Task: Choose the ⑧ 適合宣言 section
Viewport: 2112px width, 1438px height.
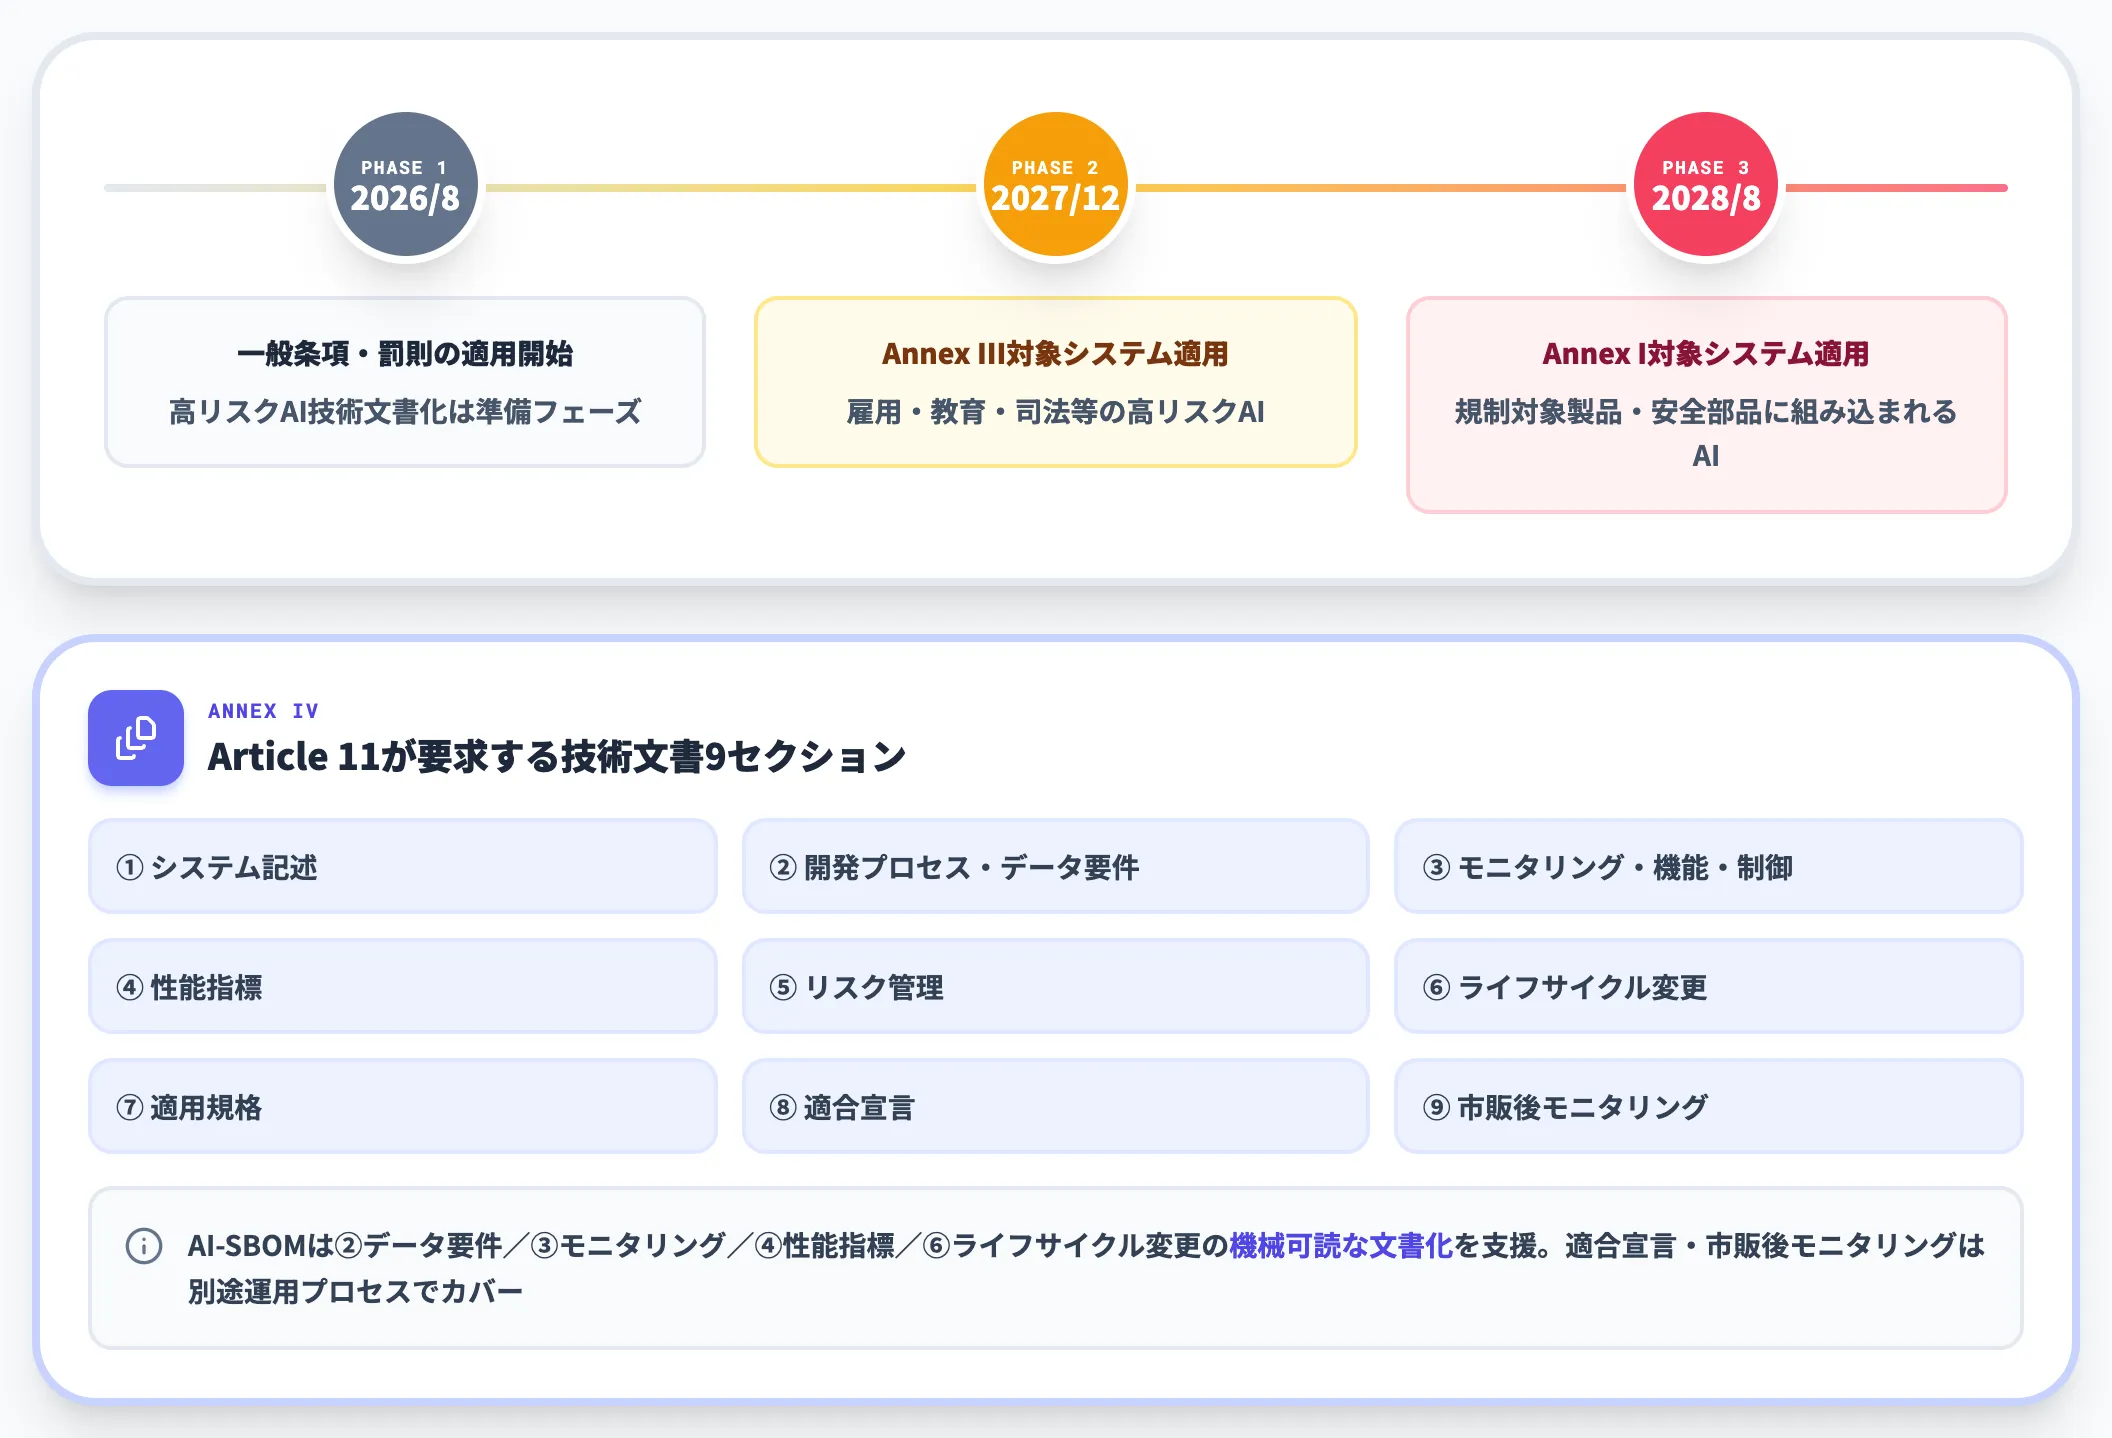Action: [1055, 1106]
